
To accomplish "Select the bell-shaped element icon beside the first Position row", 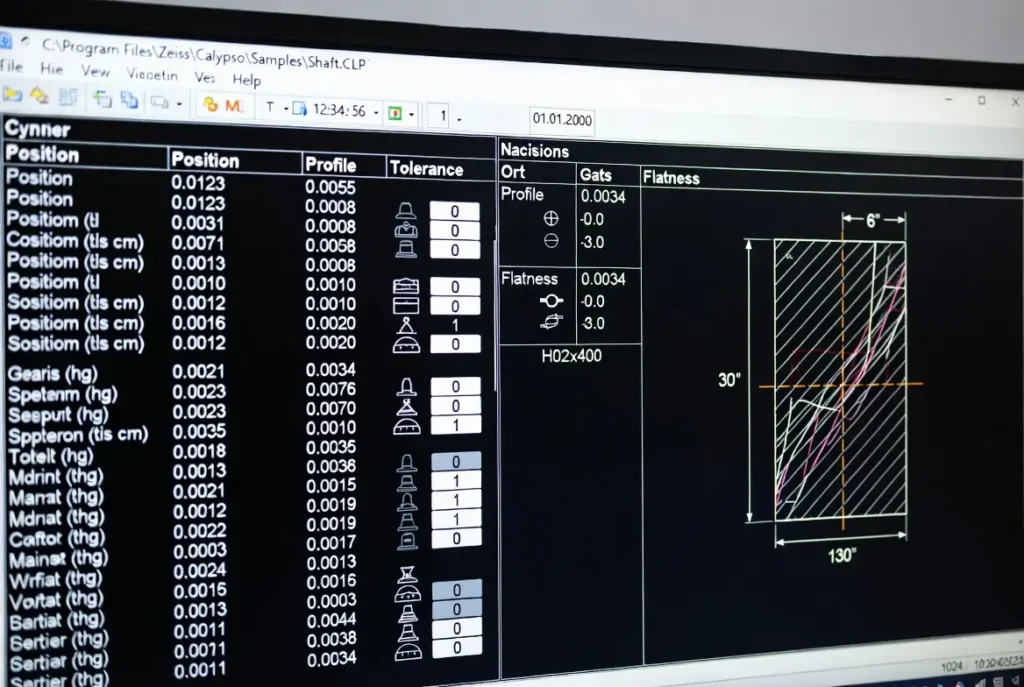I will point(406,212).
